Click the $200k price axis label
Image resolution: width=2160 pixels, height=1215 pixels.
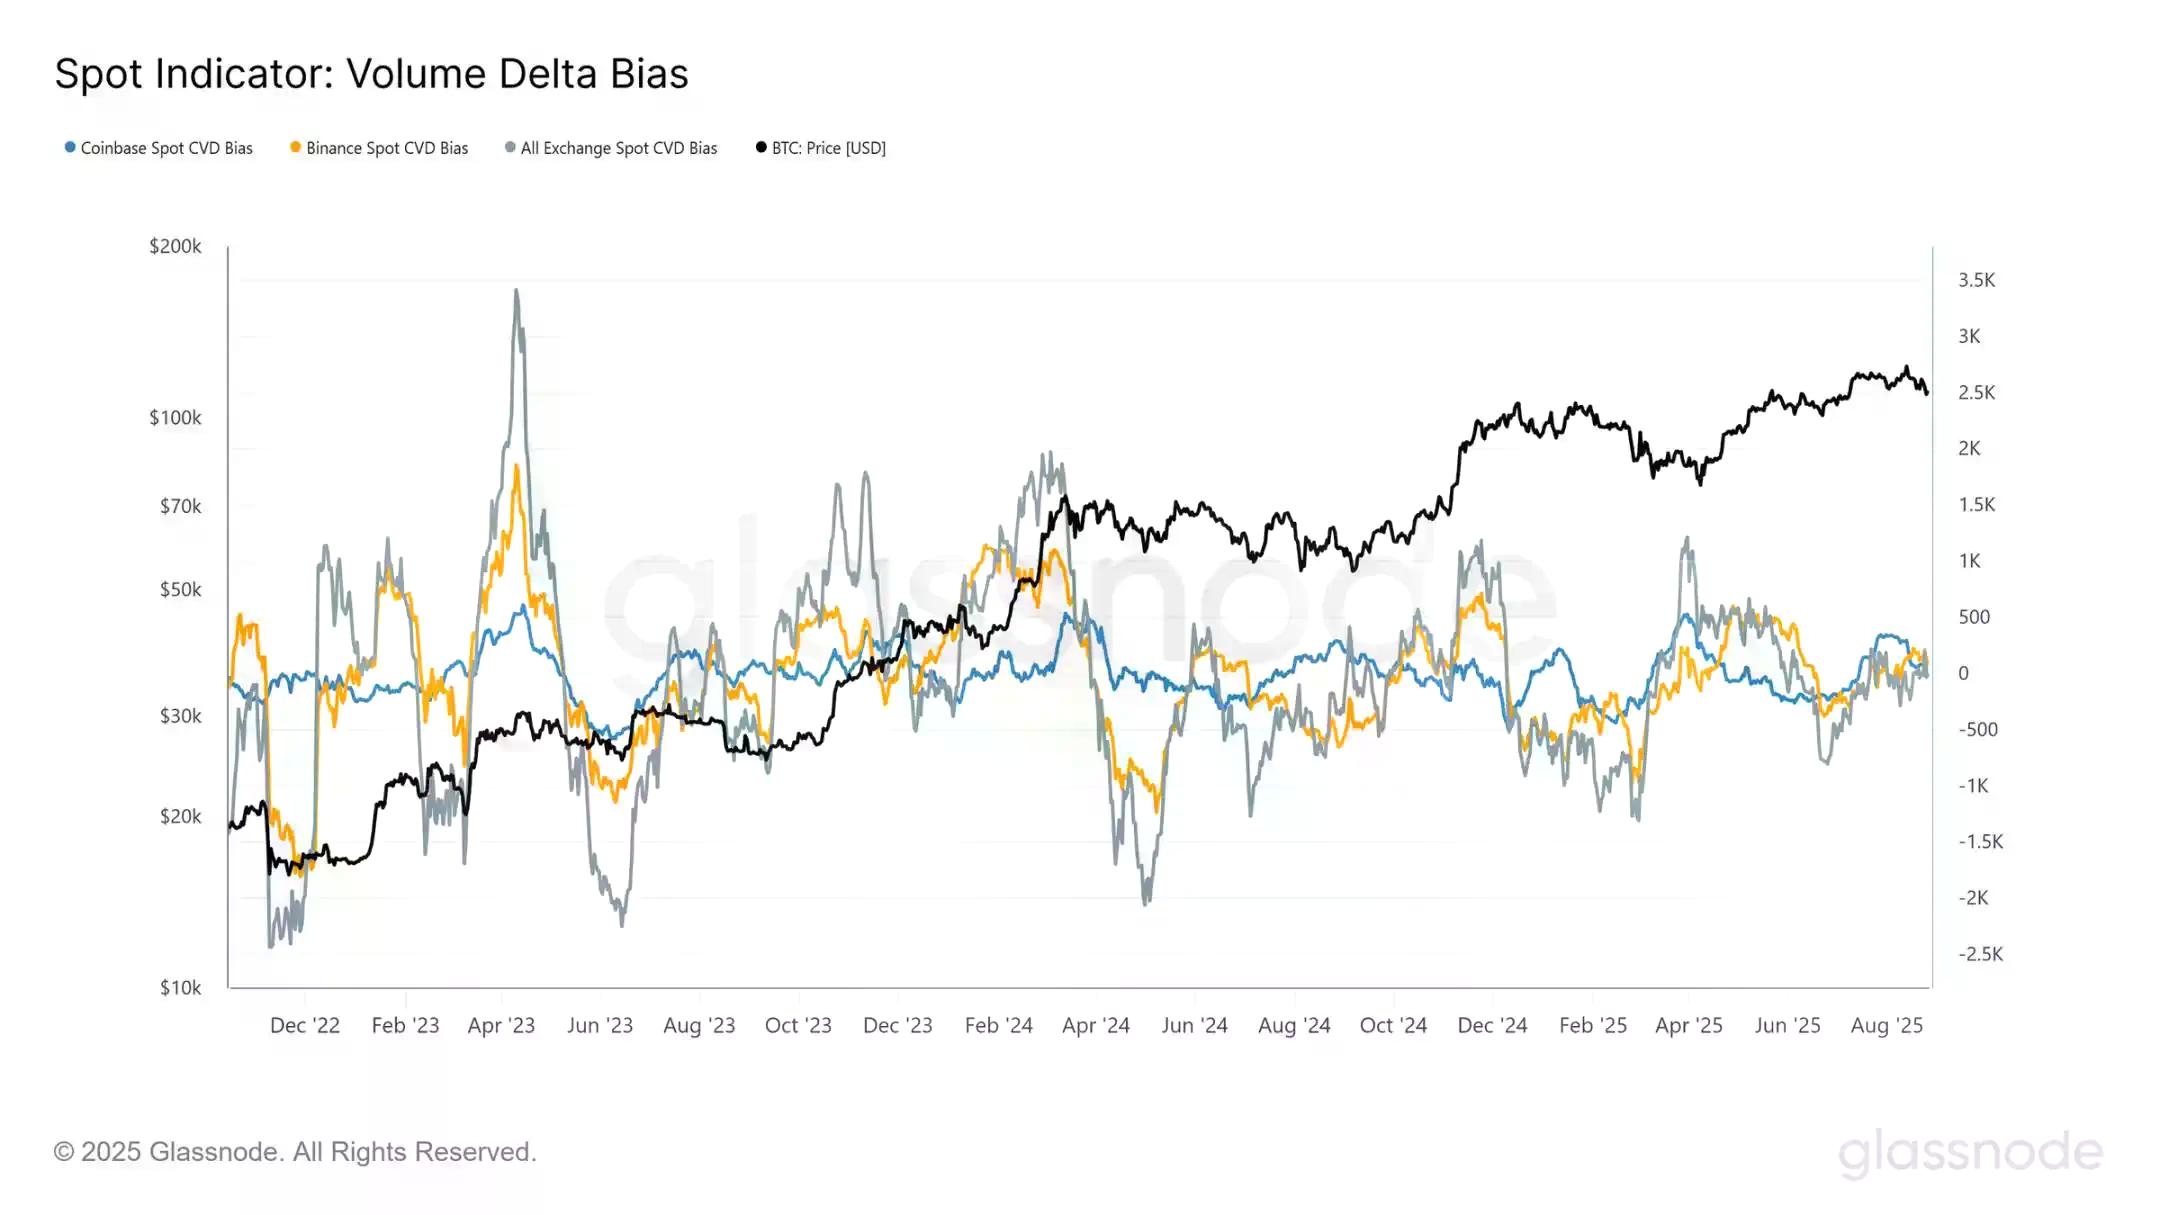coord(175,246)
